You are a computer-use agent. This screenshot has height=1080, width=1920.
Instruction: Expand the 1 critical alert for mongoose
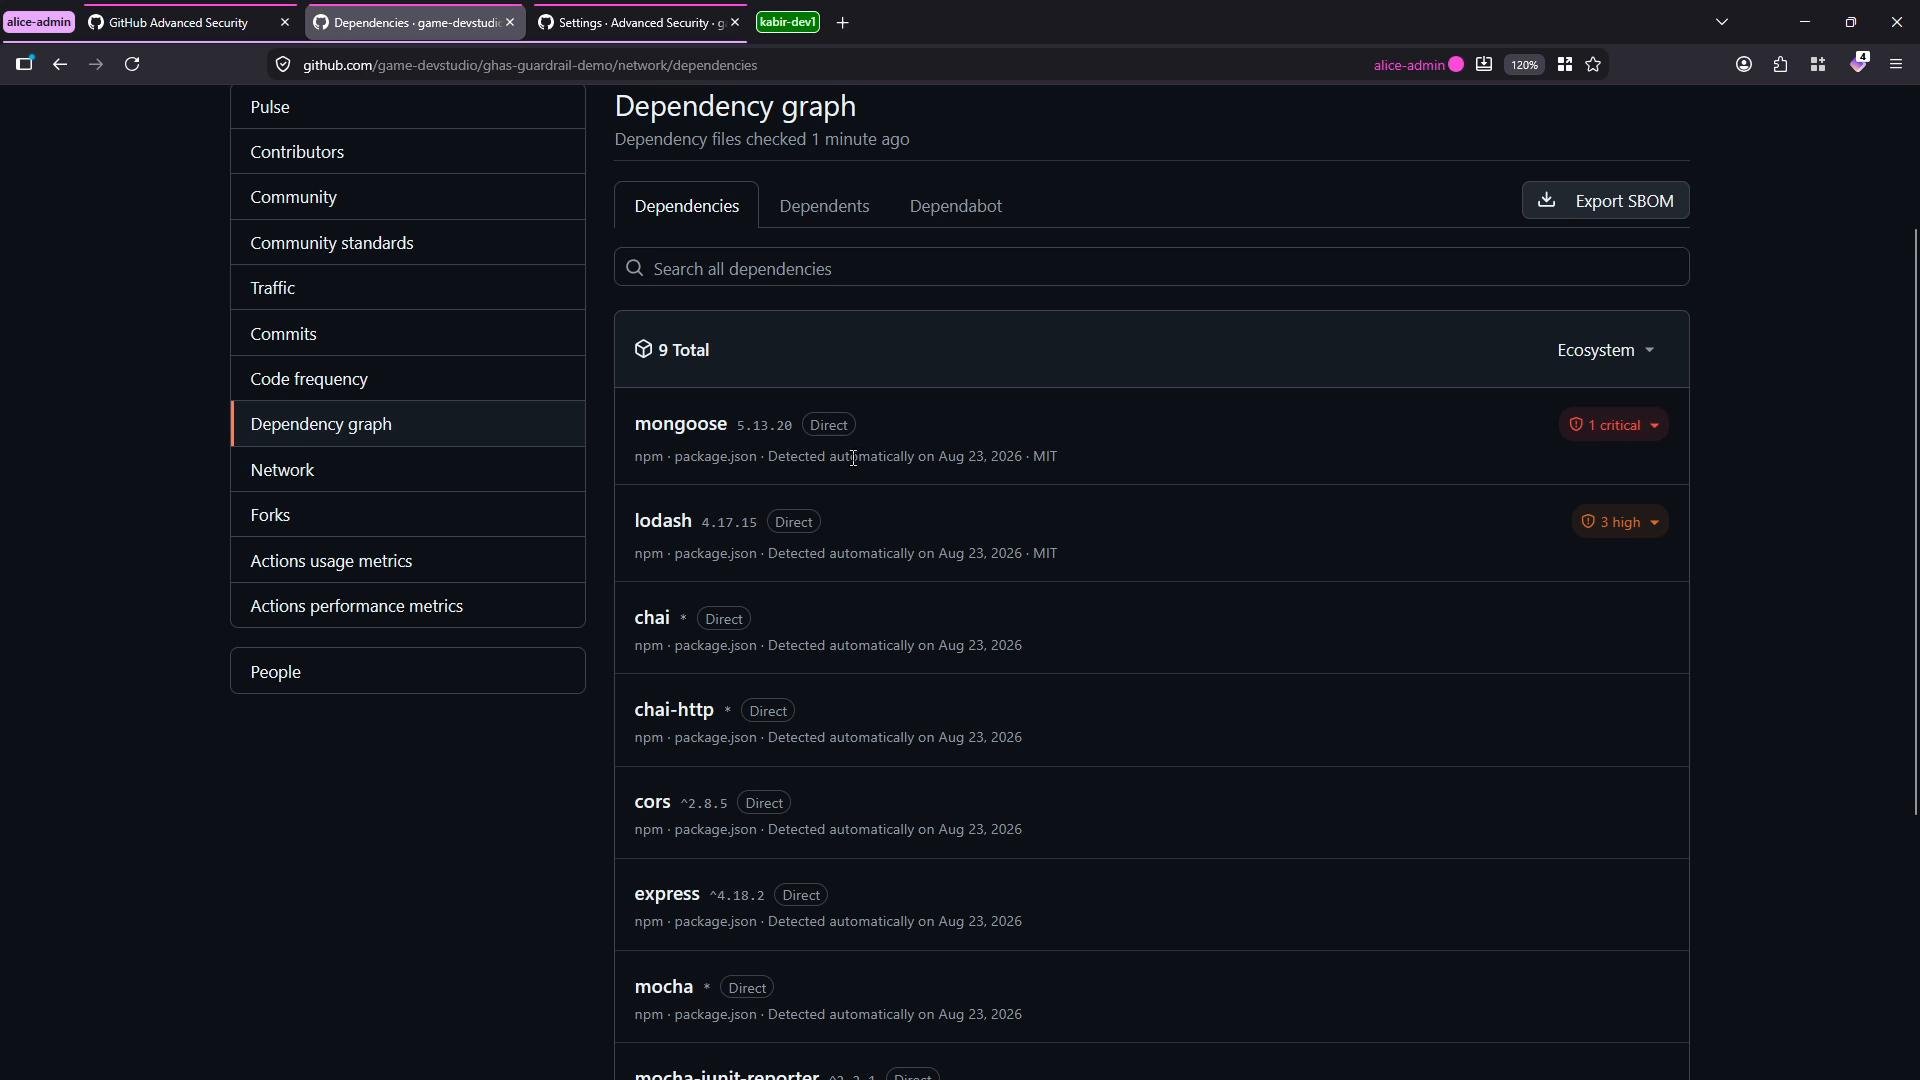tap(1614, 425)
